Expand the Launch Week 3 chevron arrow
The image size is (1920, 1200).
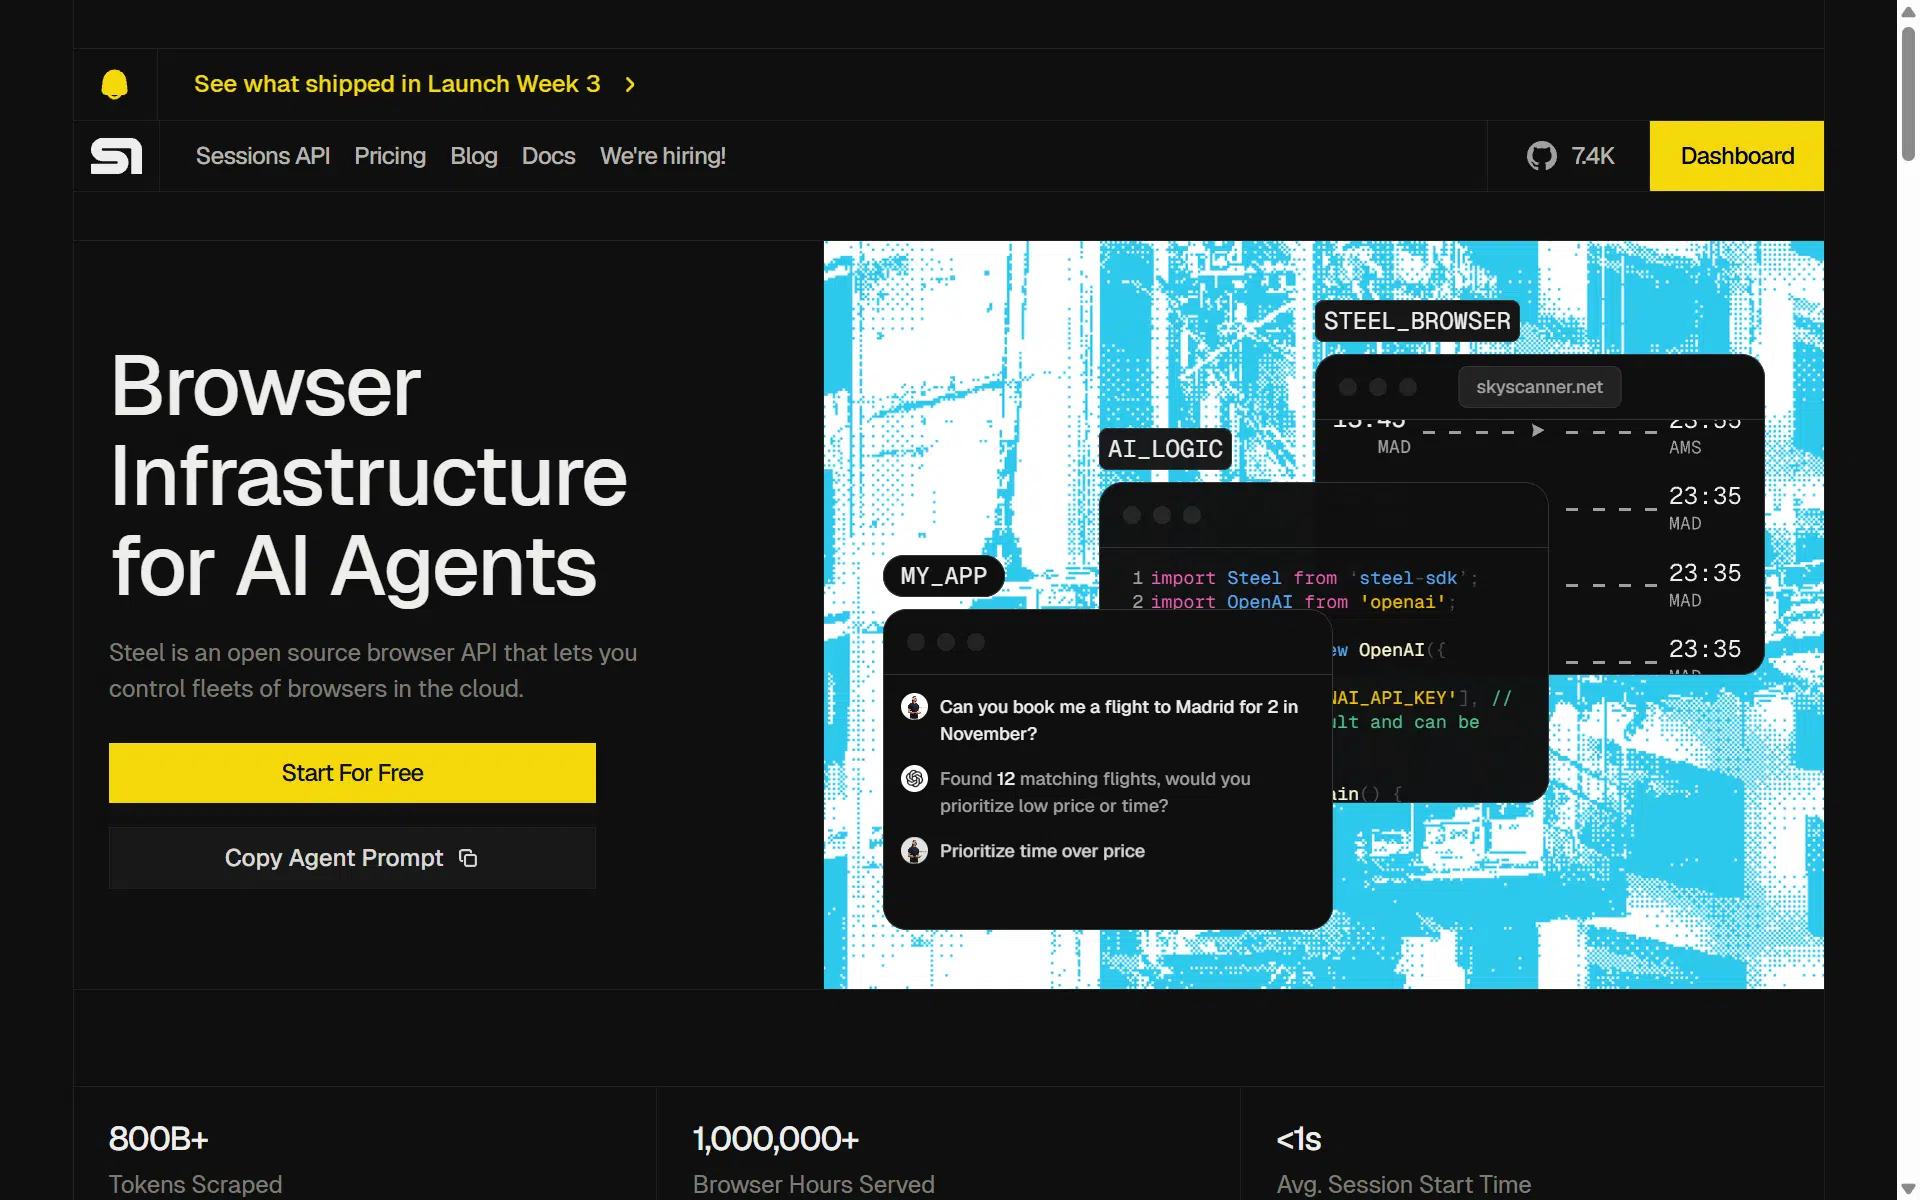tap(630, 84)
